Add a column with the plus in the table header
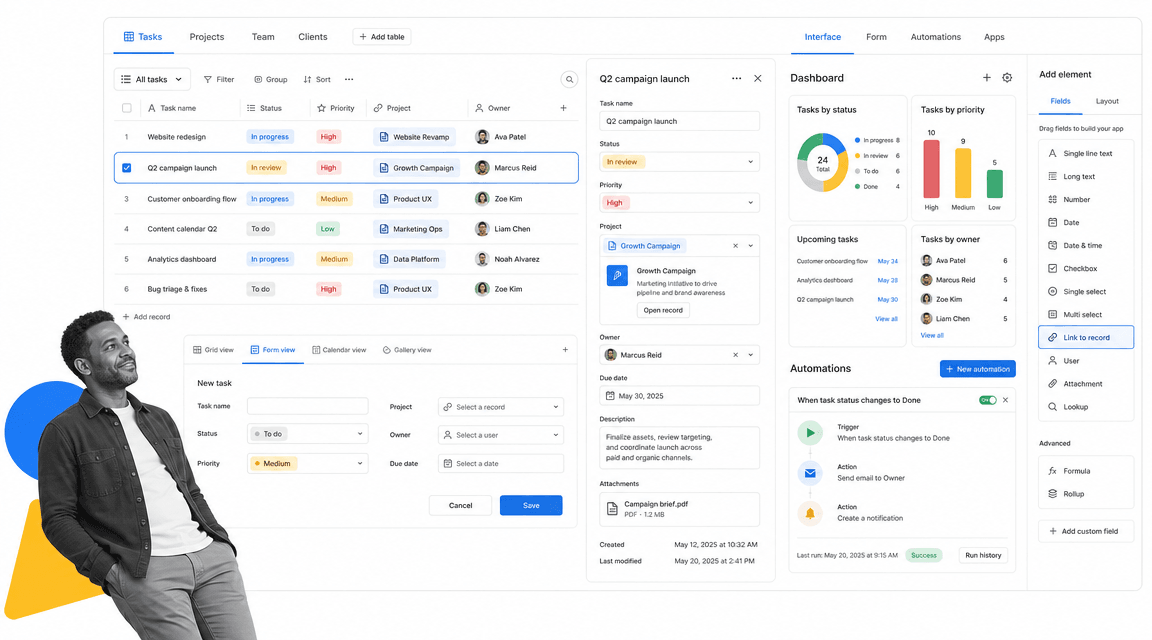This screenshot has height=640, width=1152. 564,108
